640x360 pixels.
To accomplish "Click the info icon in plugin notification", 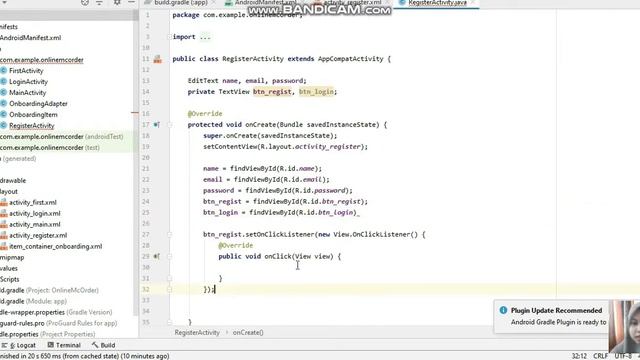I will [x=503, y=310].
